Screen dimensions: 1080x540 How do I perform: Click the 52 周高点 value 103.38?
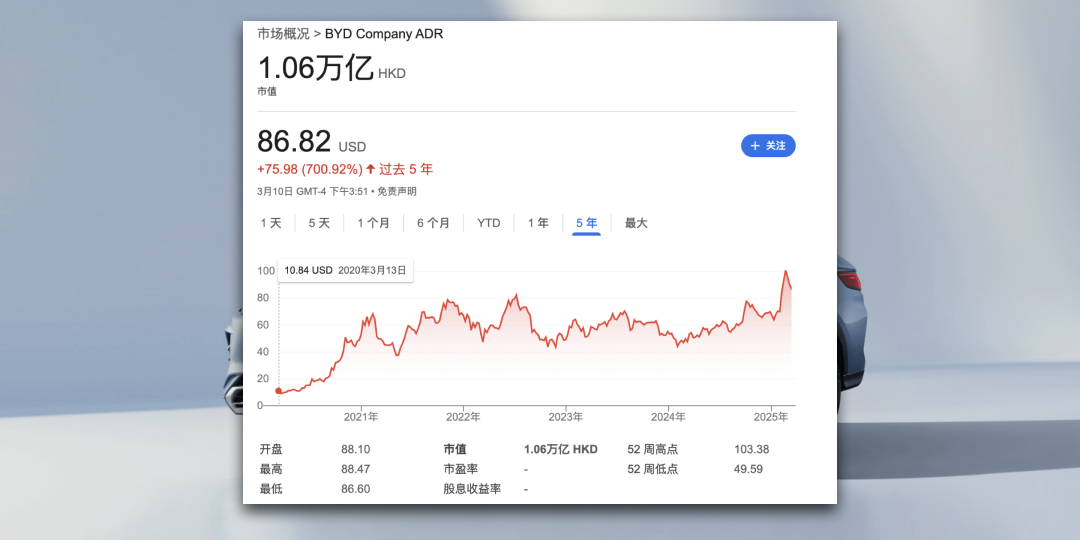point(751,449)
